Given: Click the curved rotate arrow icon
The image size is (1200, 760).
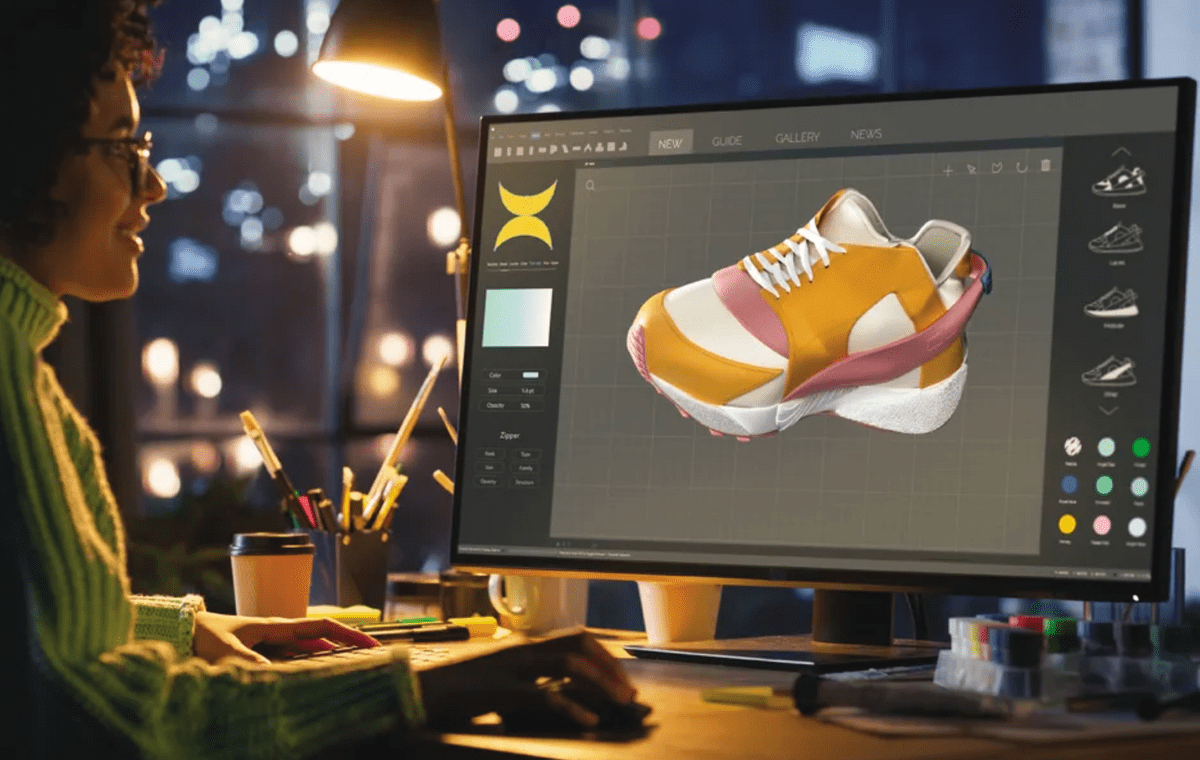Looking at the screenshot, I should click(1021, 167).
